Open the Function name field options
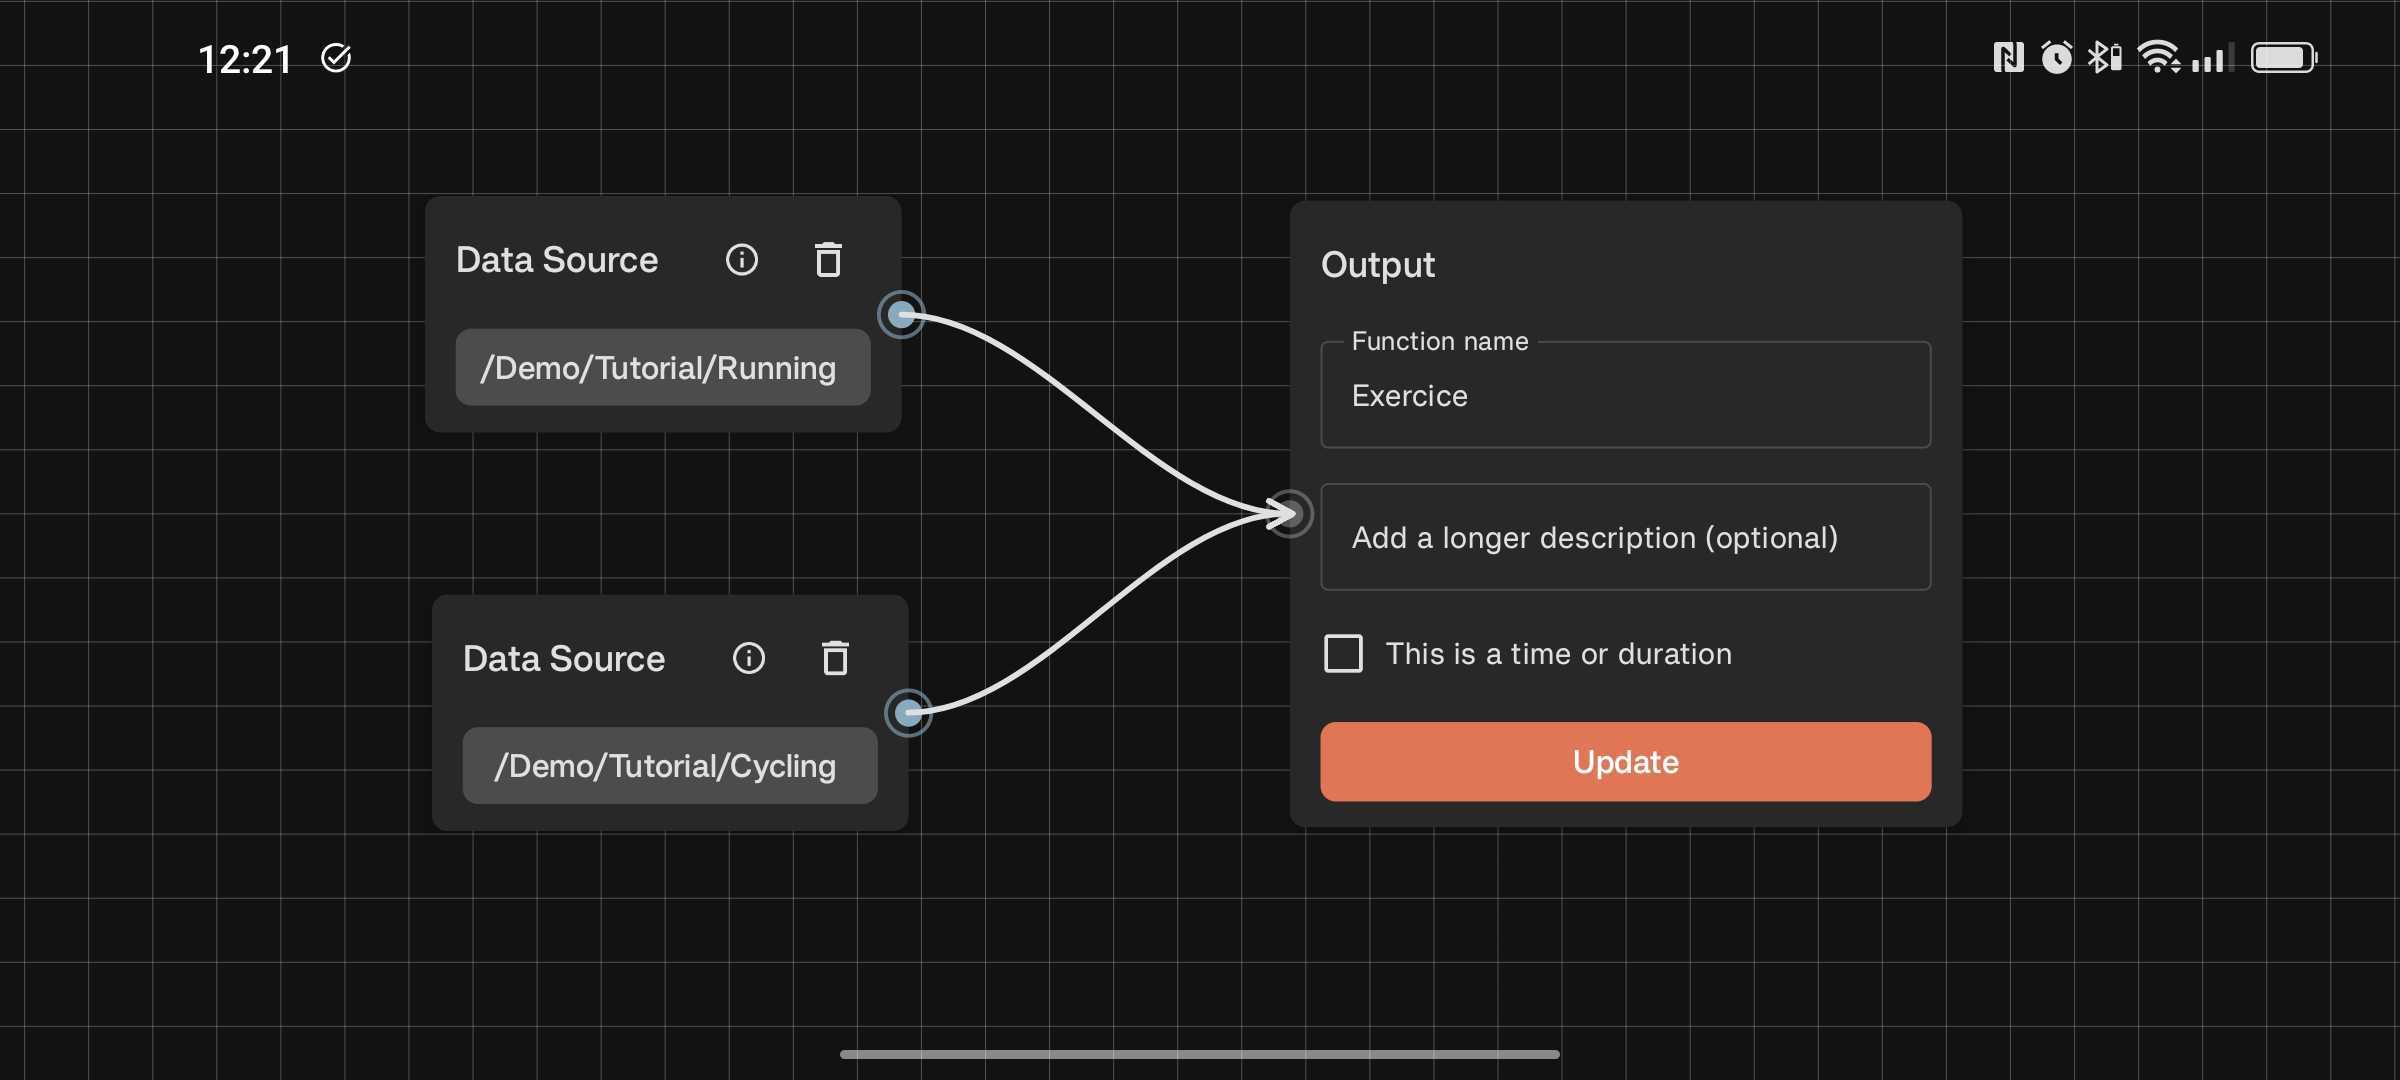 [x=1624, y=396]
